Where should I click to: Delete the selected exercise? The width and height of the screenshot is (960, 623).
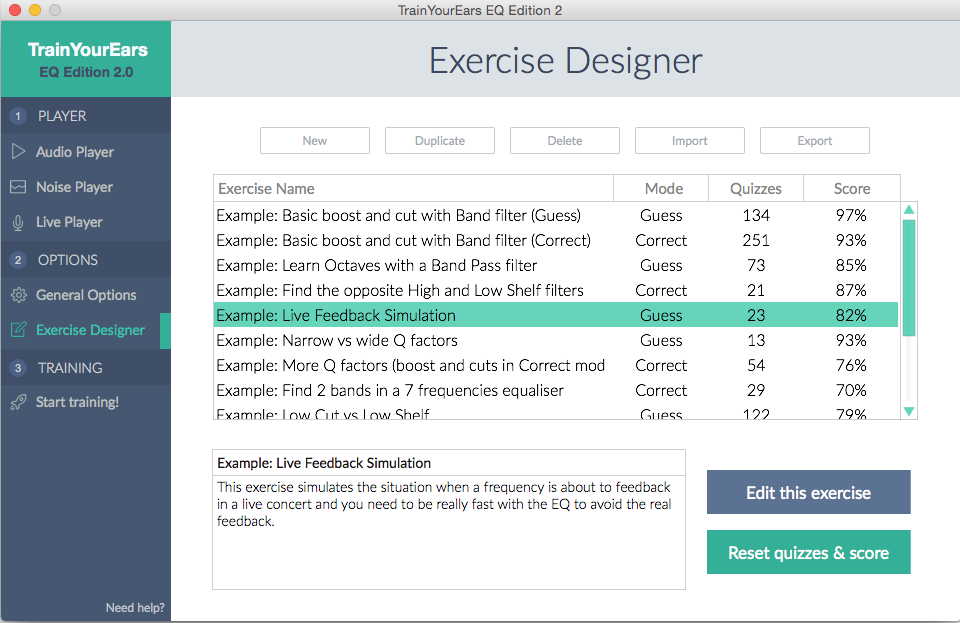click(x=564, y=141)
